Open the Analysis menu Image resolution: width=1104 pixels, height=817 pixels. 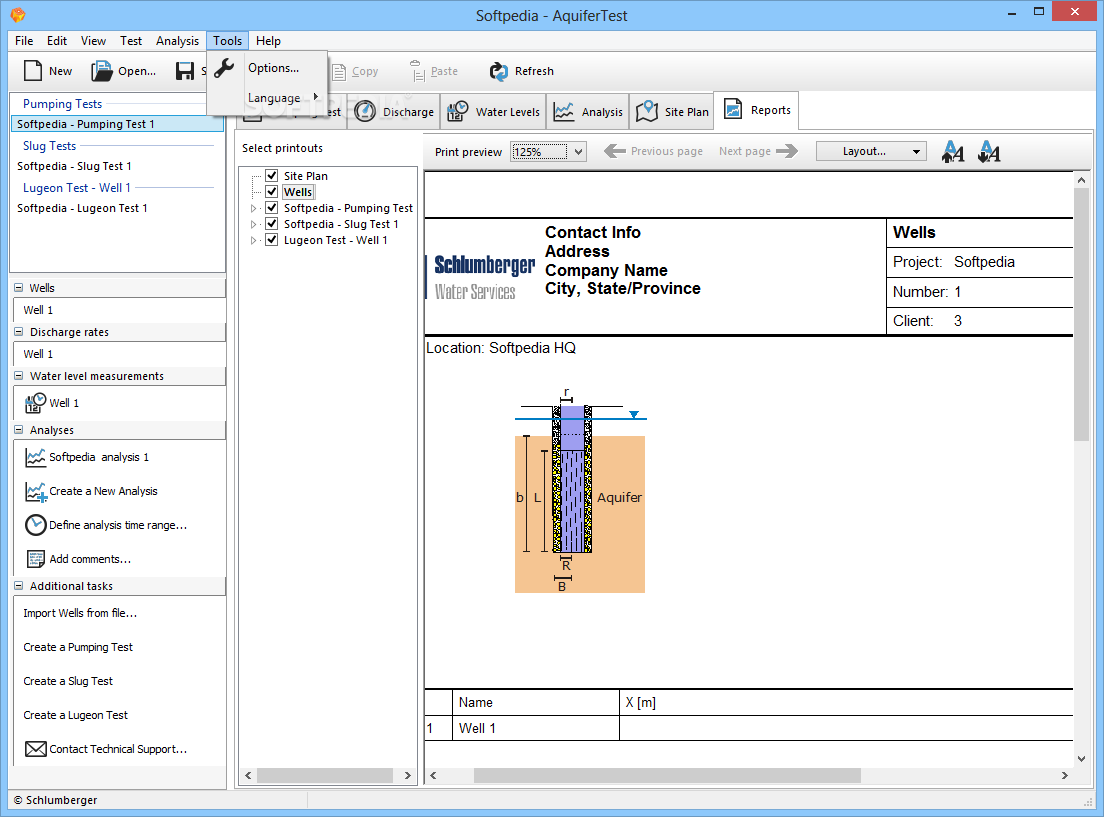(177, 41)
